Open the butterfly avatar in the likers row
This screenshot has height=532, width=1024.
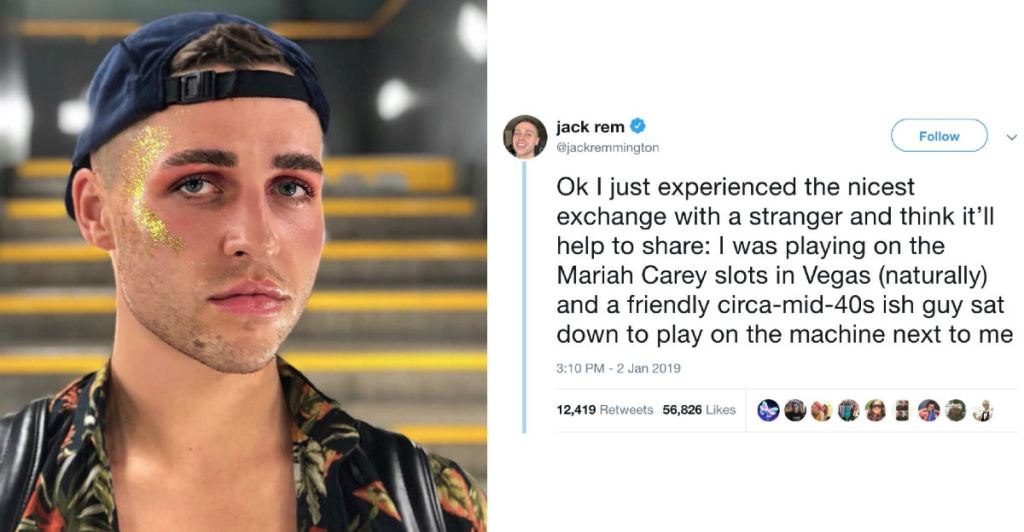(x=769, y=410)
